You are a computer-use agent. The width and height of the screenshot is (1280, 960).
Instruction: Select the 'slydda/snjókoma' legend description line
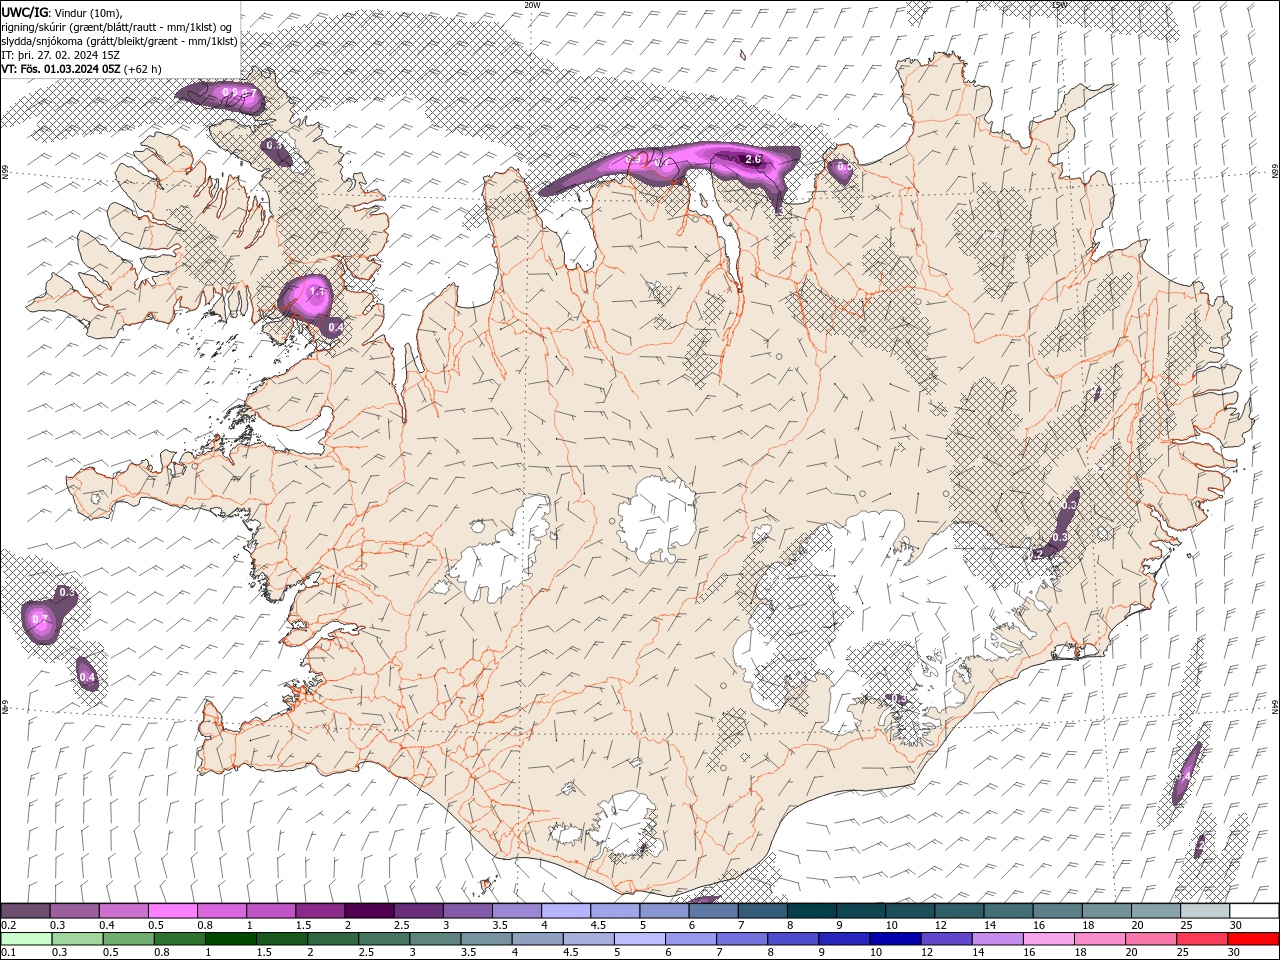coord(119,41)
